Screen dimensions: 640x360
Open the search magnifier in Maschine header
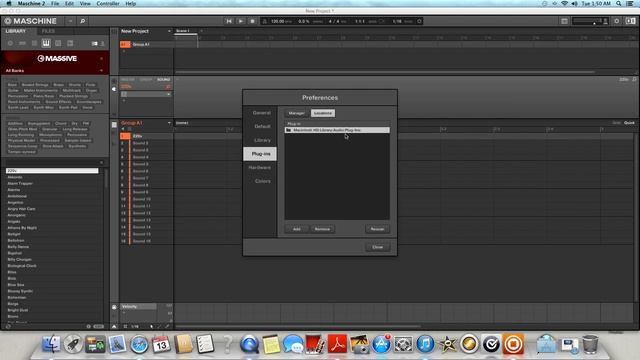click(82, 21)
